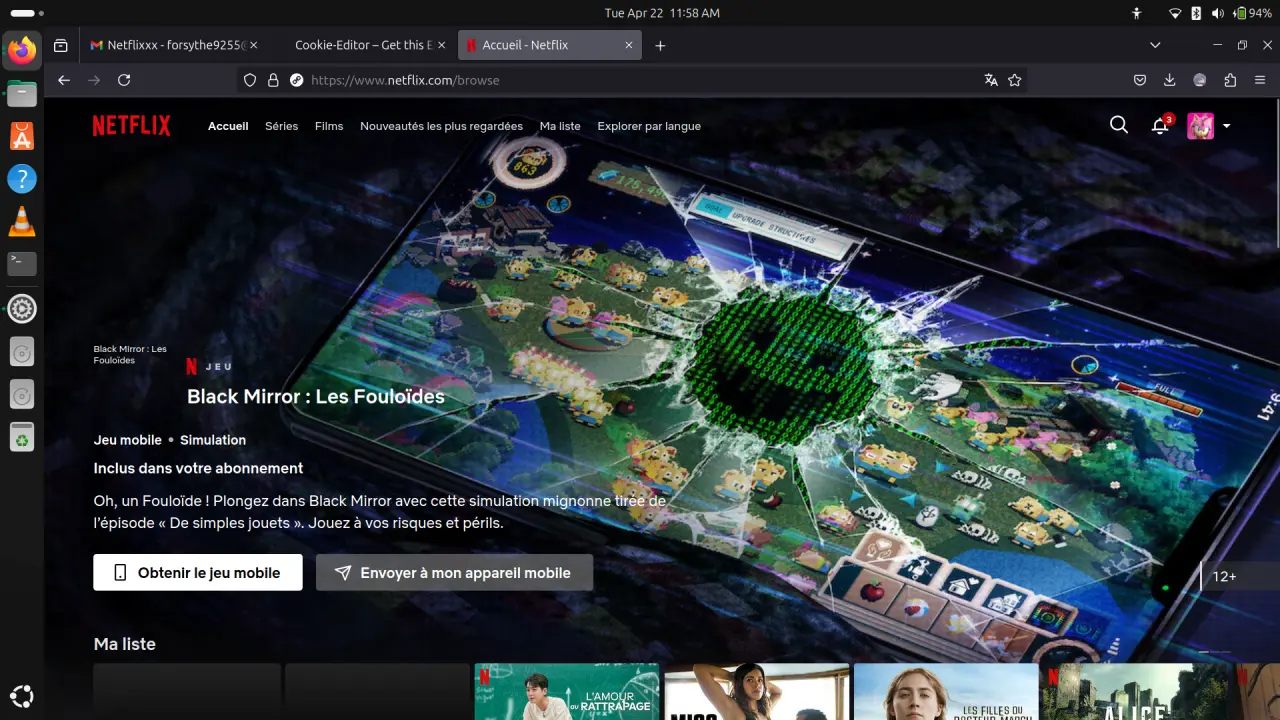The height and width of the screenshot is (720, 1280).
Task: Open Save to Pocket
Action: 1139,80
